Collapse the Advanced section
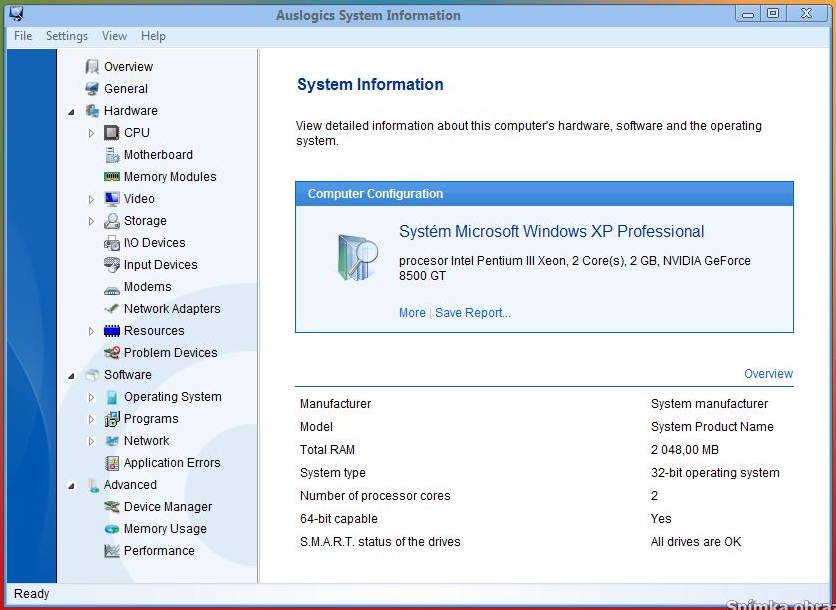The image size is (836, 610). coord(71,486)
